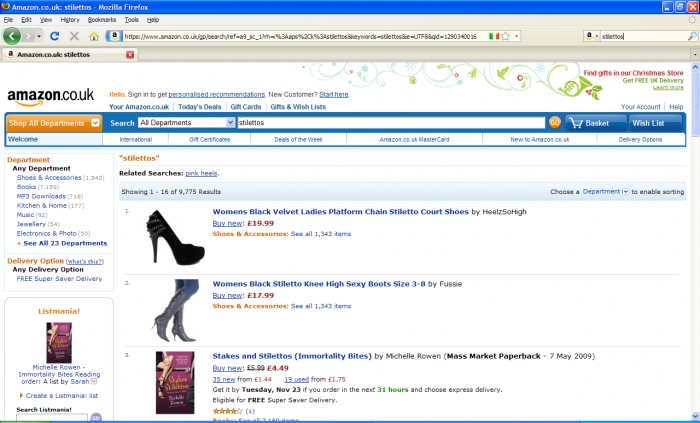Click the Start here link
700x423 pixels.
coord(333,95)
